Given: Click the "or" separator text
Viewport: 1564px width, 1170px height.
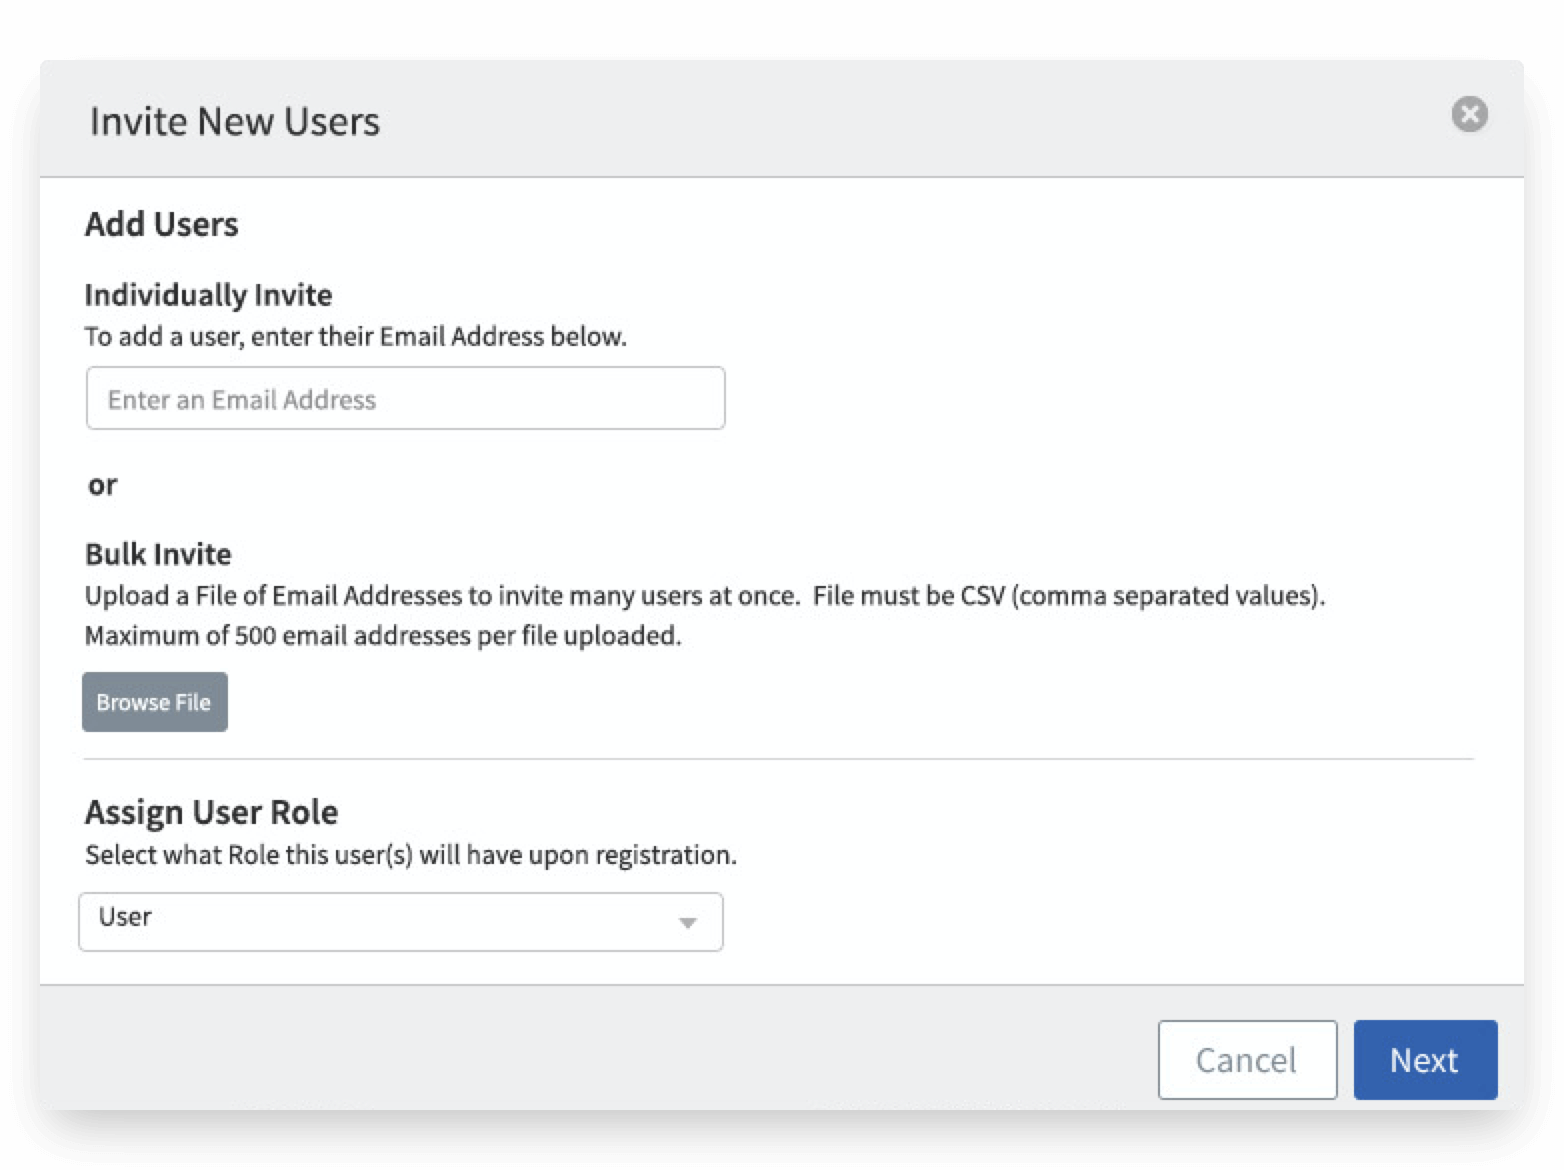Looking at the screenshot, I should [102, 485].
